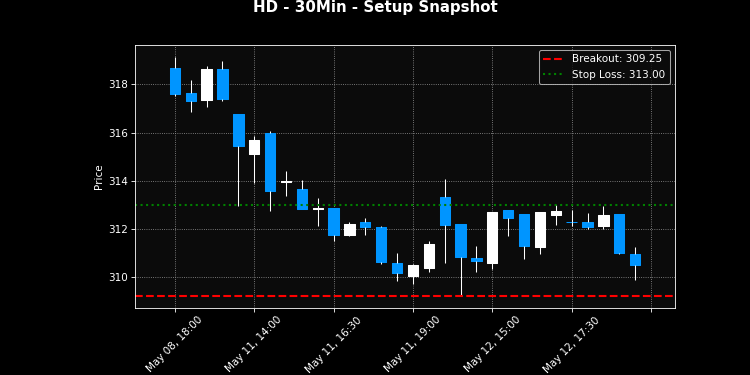Click the 316 price tick label
750x375 pixels.
point(118,133)
